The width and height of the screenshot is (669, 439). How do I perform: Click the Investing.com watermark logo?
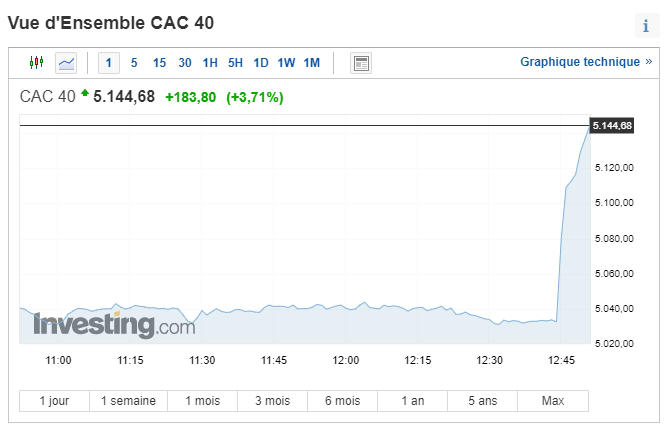(114, 325)
